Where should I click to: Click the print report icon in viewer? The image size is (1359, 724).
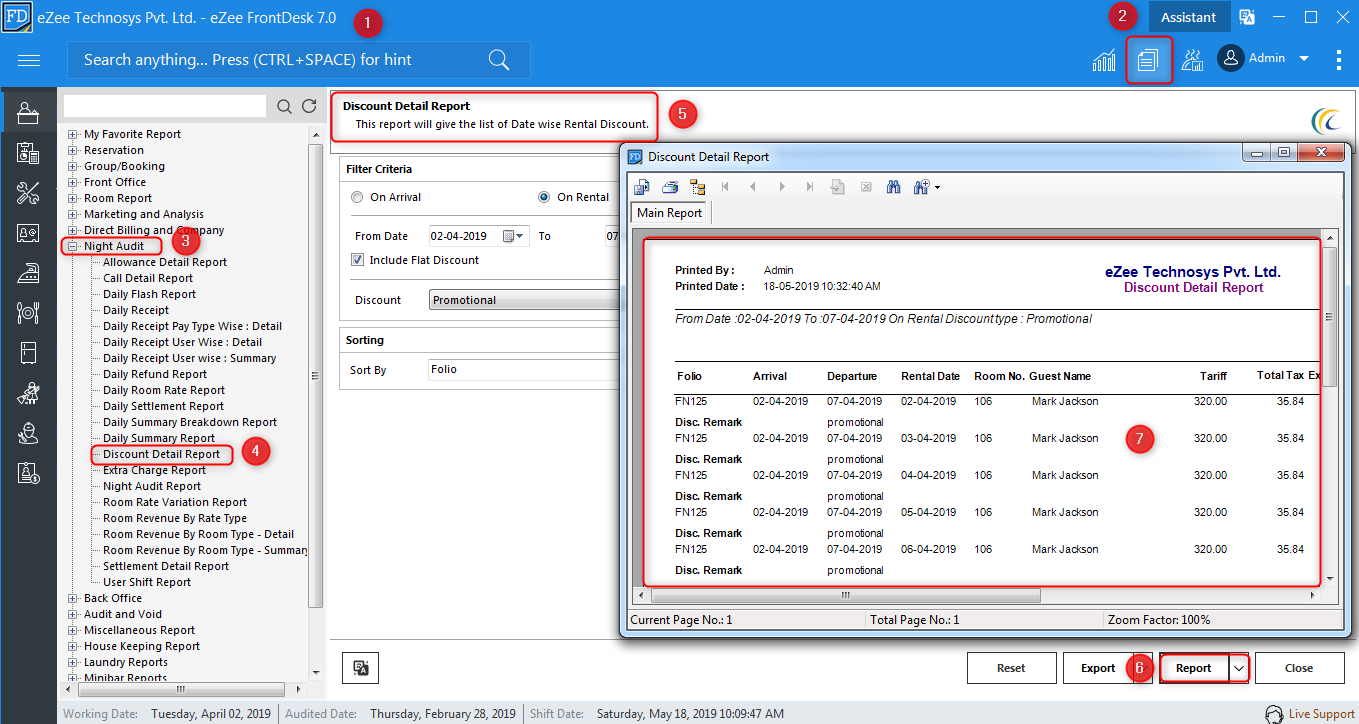click(x=670, y=187)
